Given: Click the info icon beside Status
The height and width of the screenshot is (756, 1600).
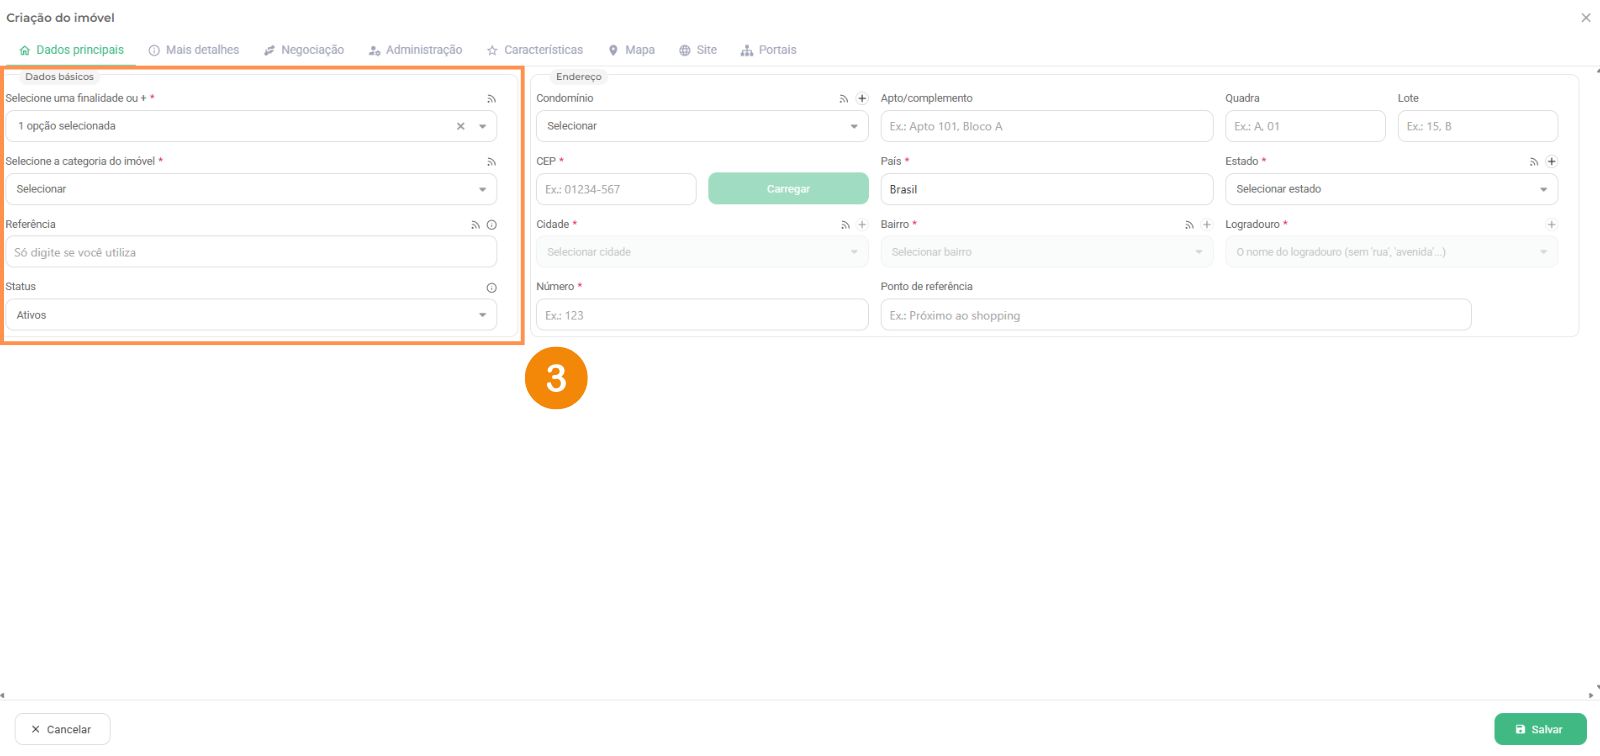Looking at the screenshot, I should [491, 287].
